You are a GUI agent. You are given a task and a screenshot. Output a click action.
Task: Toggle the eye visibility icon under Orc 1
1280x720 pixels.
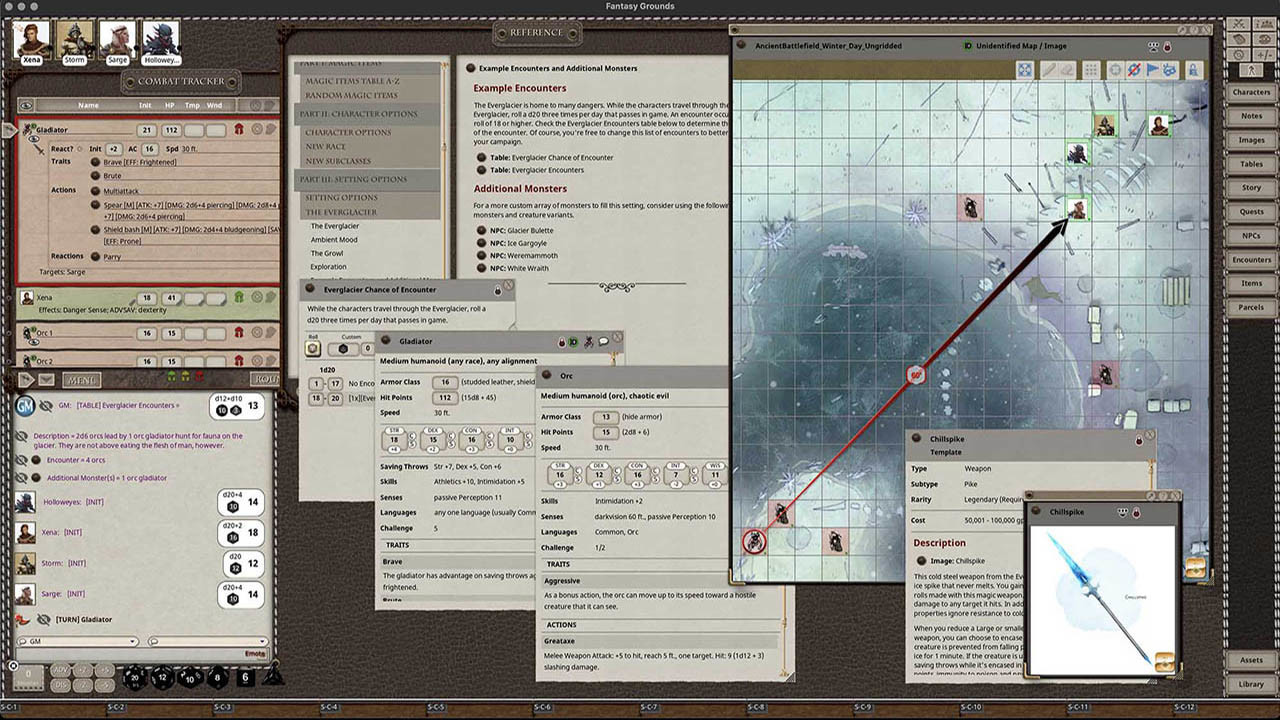coord(34,341)
